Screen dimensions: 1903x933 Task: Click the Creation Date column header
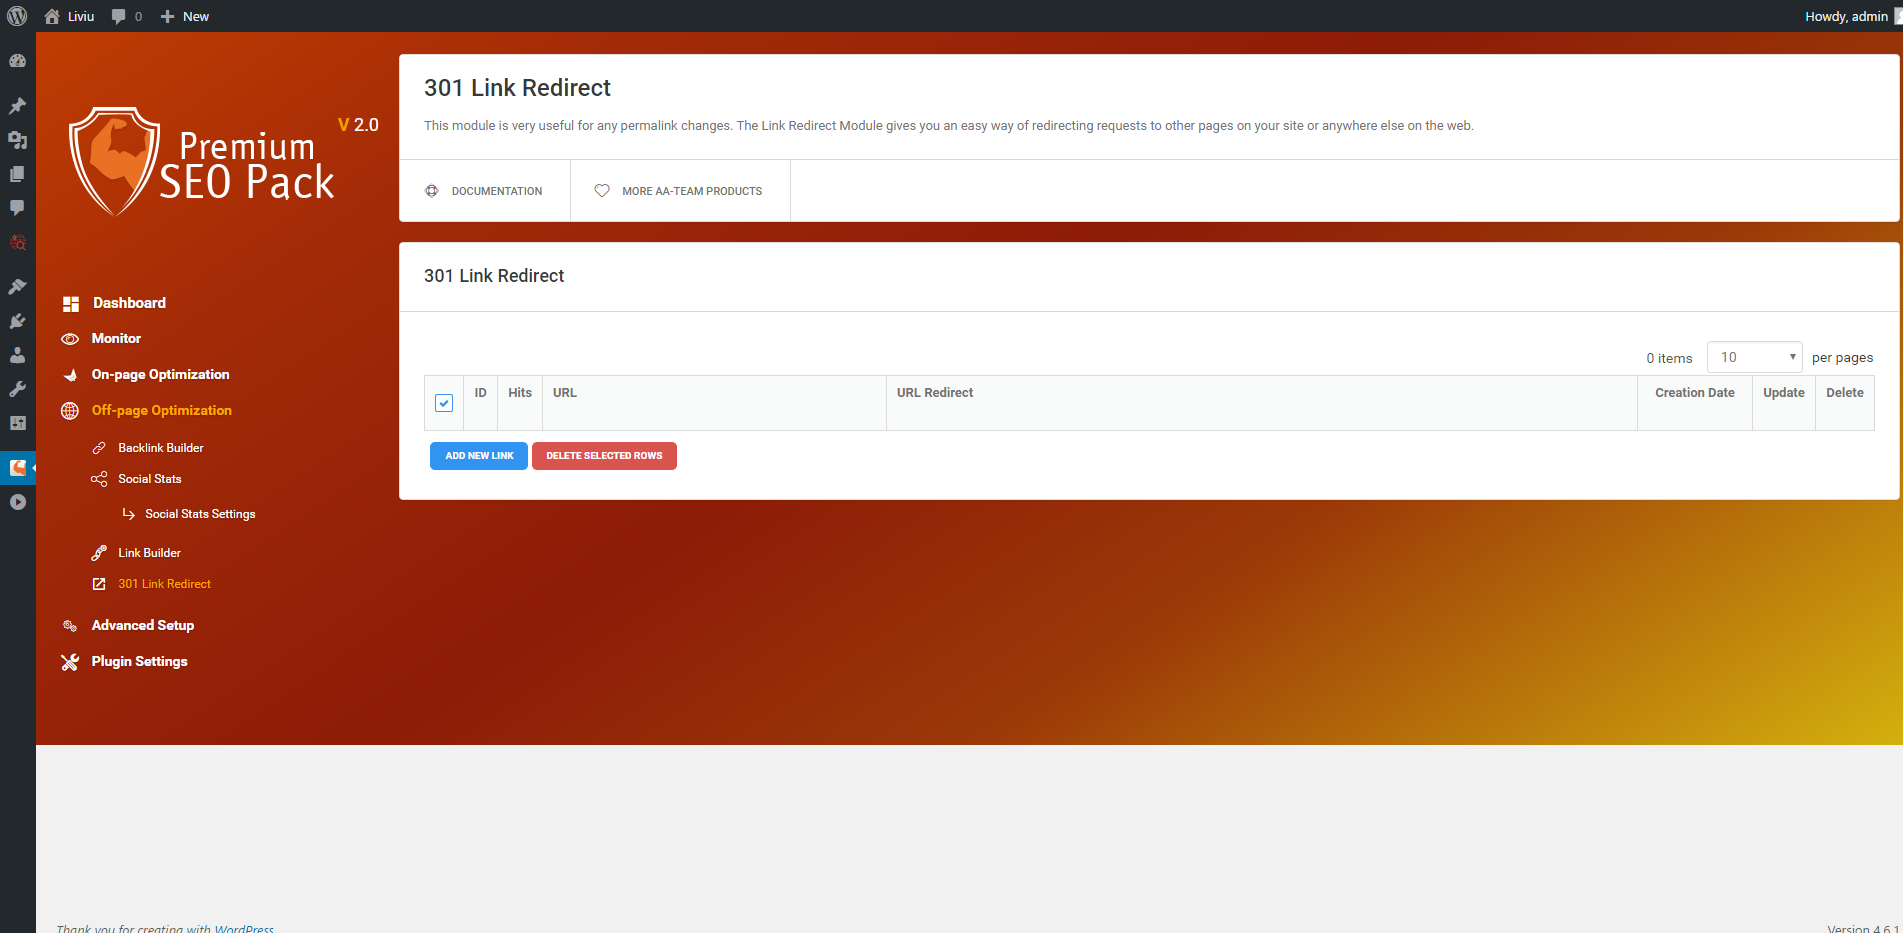pos(1695,393)
